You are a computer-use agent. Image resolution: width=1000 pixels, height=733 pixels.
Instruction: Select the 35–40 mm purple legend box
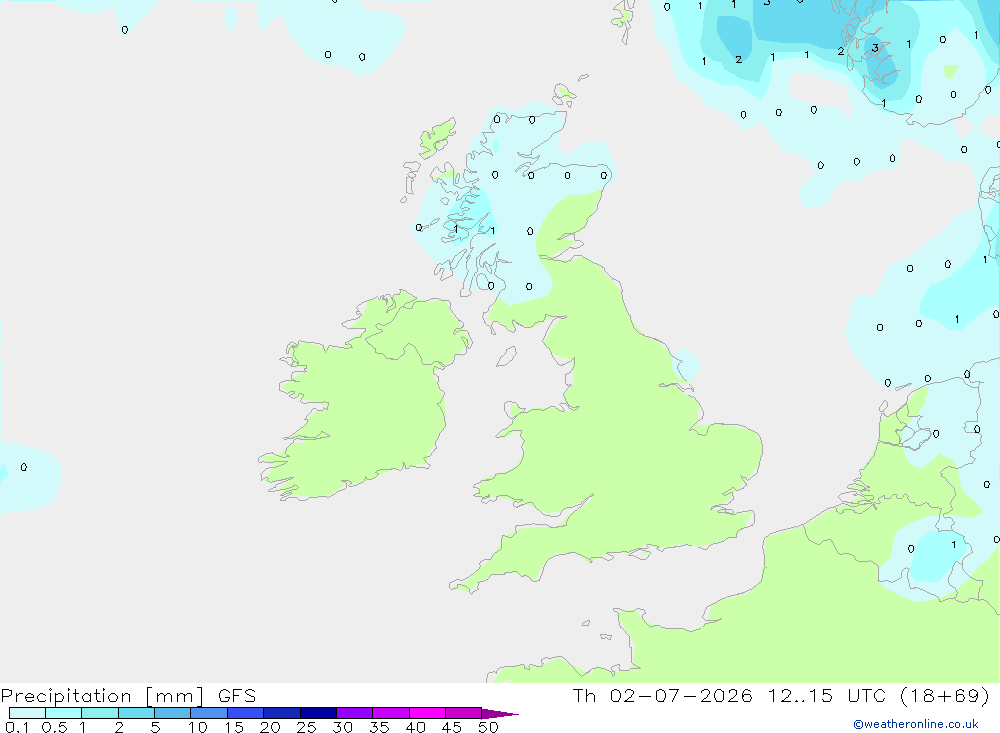[390, 713]
